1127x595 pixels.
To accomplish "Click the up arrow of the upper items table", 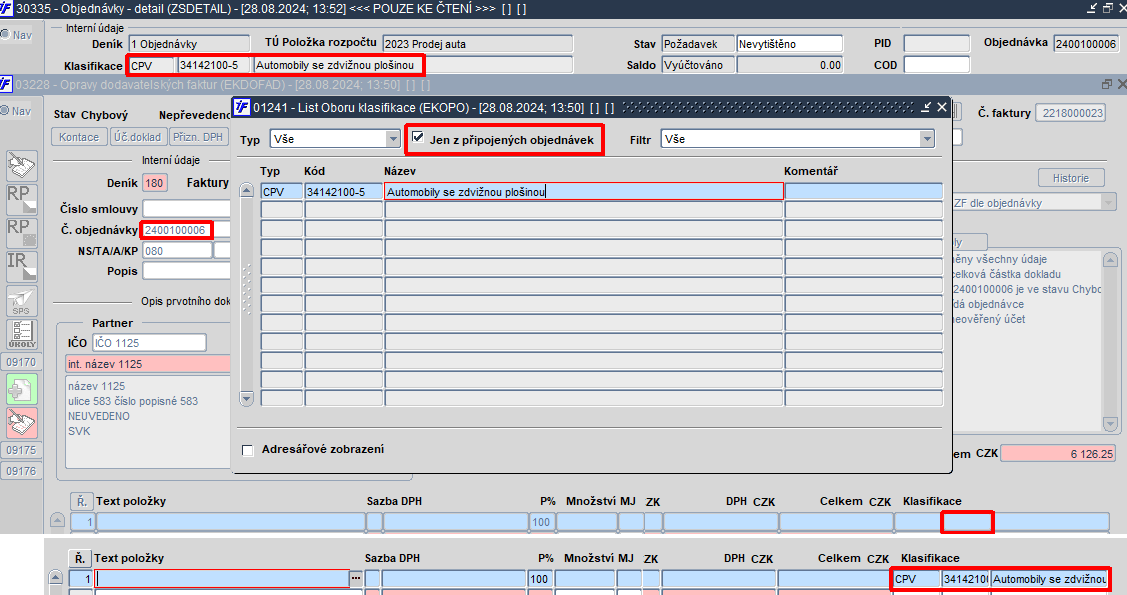I will pyautogui.click(x=58, y=520).
